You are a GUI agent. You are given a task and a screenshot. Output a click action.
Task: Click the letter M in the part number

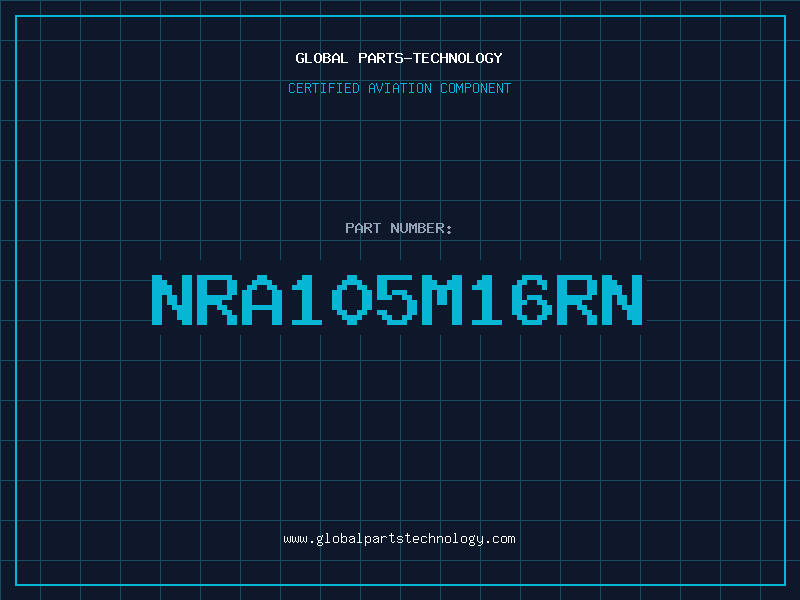click(442, 300)
